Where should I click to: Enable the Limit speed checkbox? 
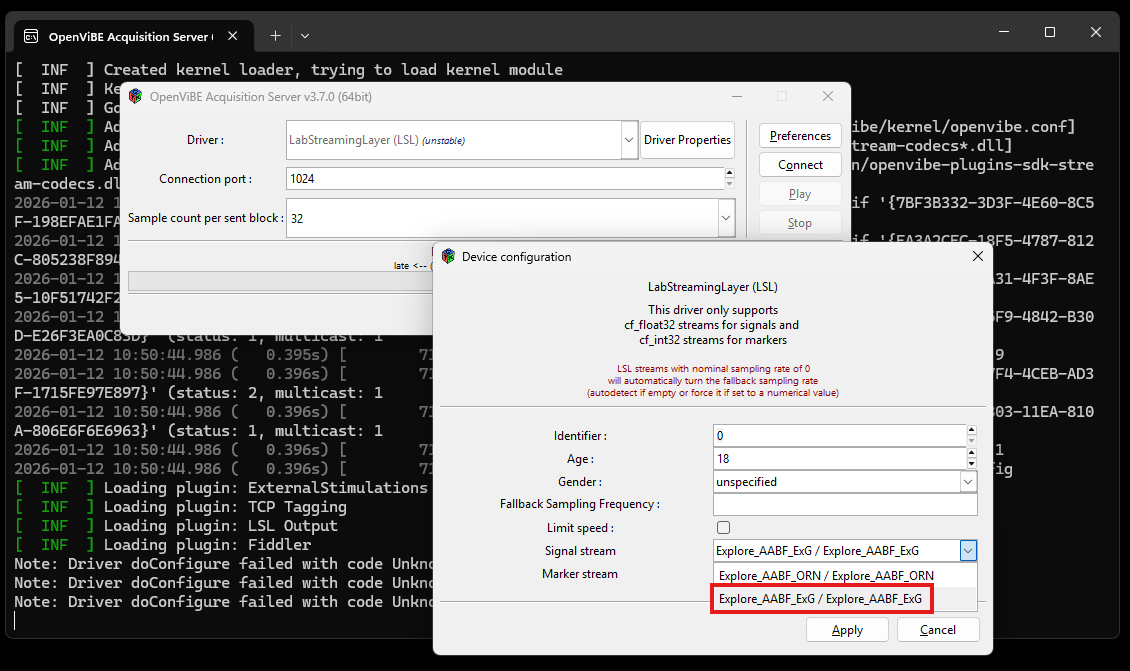tap(724, 528)
